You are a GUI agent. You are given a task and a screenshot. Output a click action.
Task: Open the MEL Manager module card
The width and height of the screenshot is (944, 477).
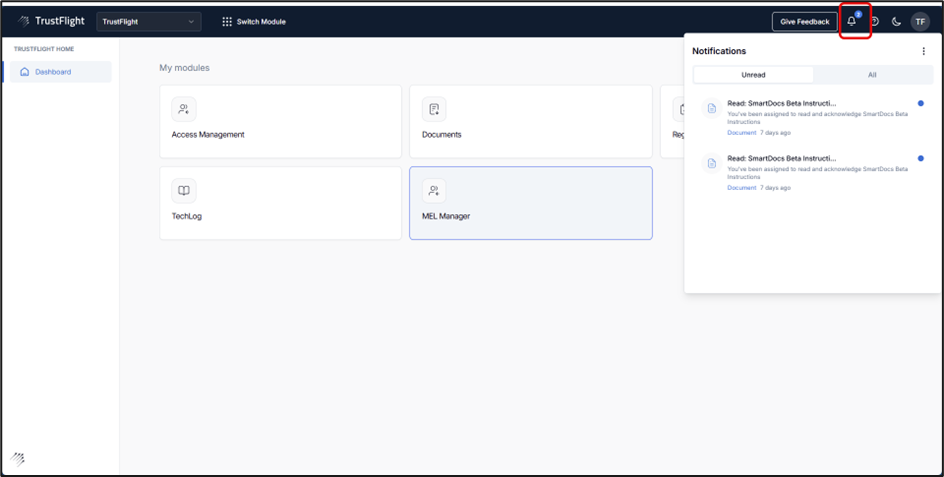(530, 203)
